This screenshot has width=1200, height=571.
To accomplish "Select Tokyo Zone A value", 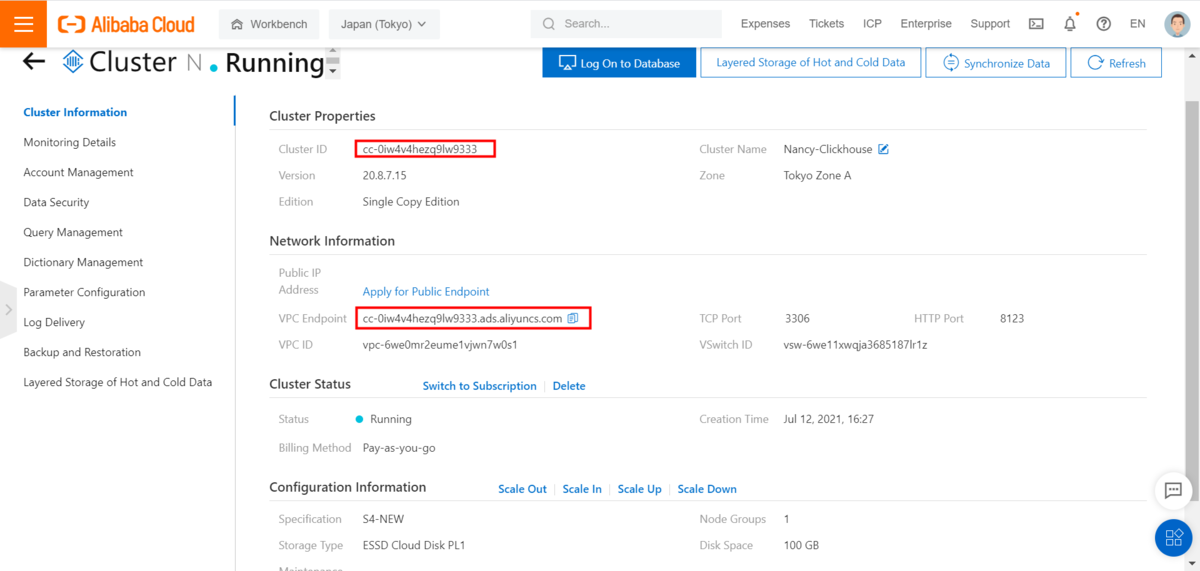I will [817, 175].
